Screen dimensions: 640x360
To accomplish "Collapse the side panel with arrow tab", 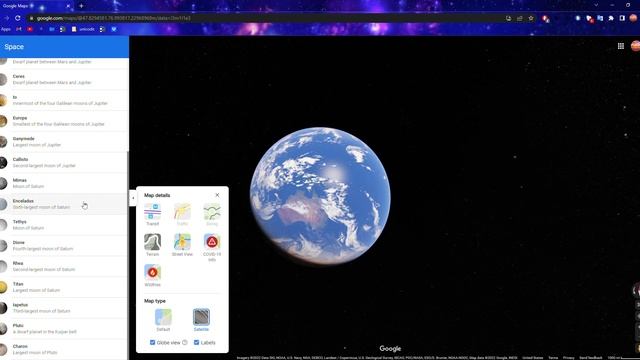I will pos(132,198).
